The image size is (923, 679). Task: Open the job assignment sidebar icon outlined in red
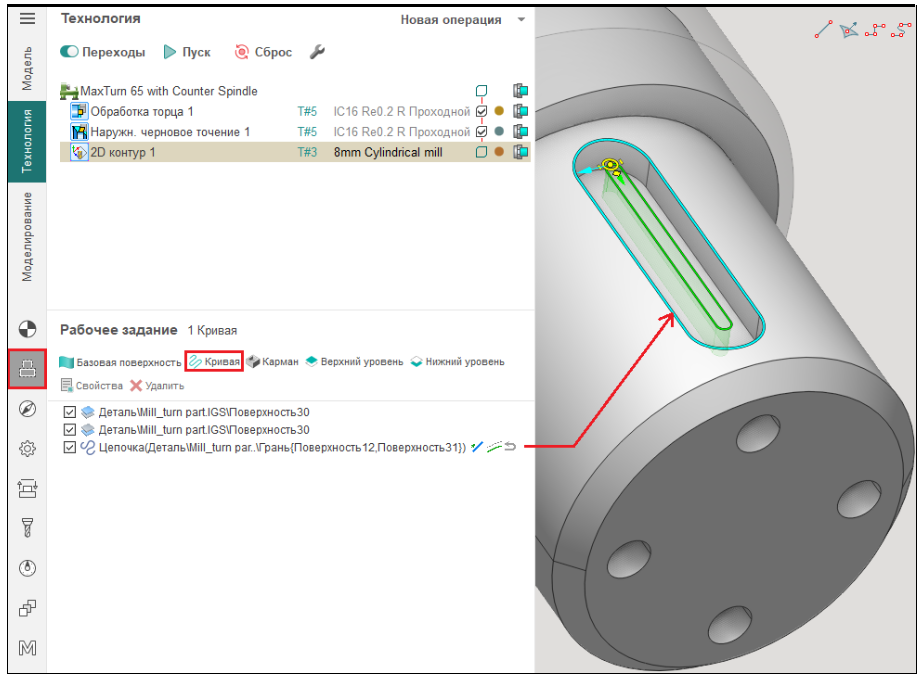[27, 370]
